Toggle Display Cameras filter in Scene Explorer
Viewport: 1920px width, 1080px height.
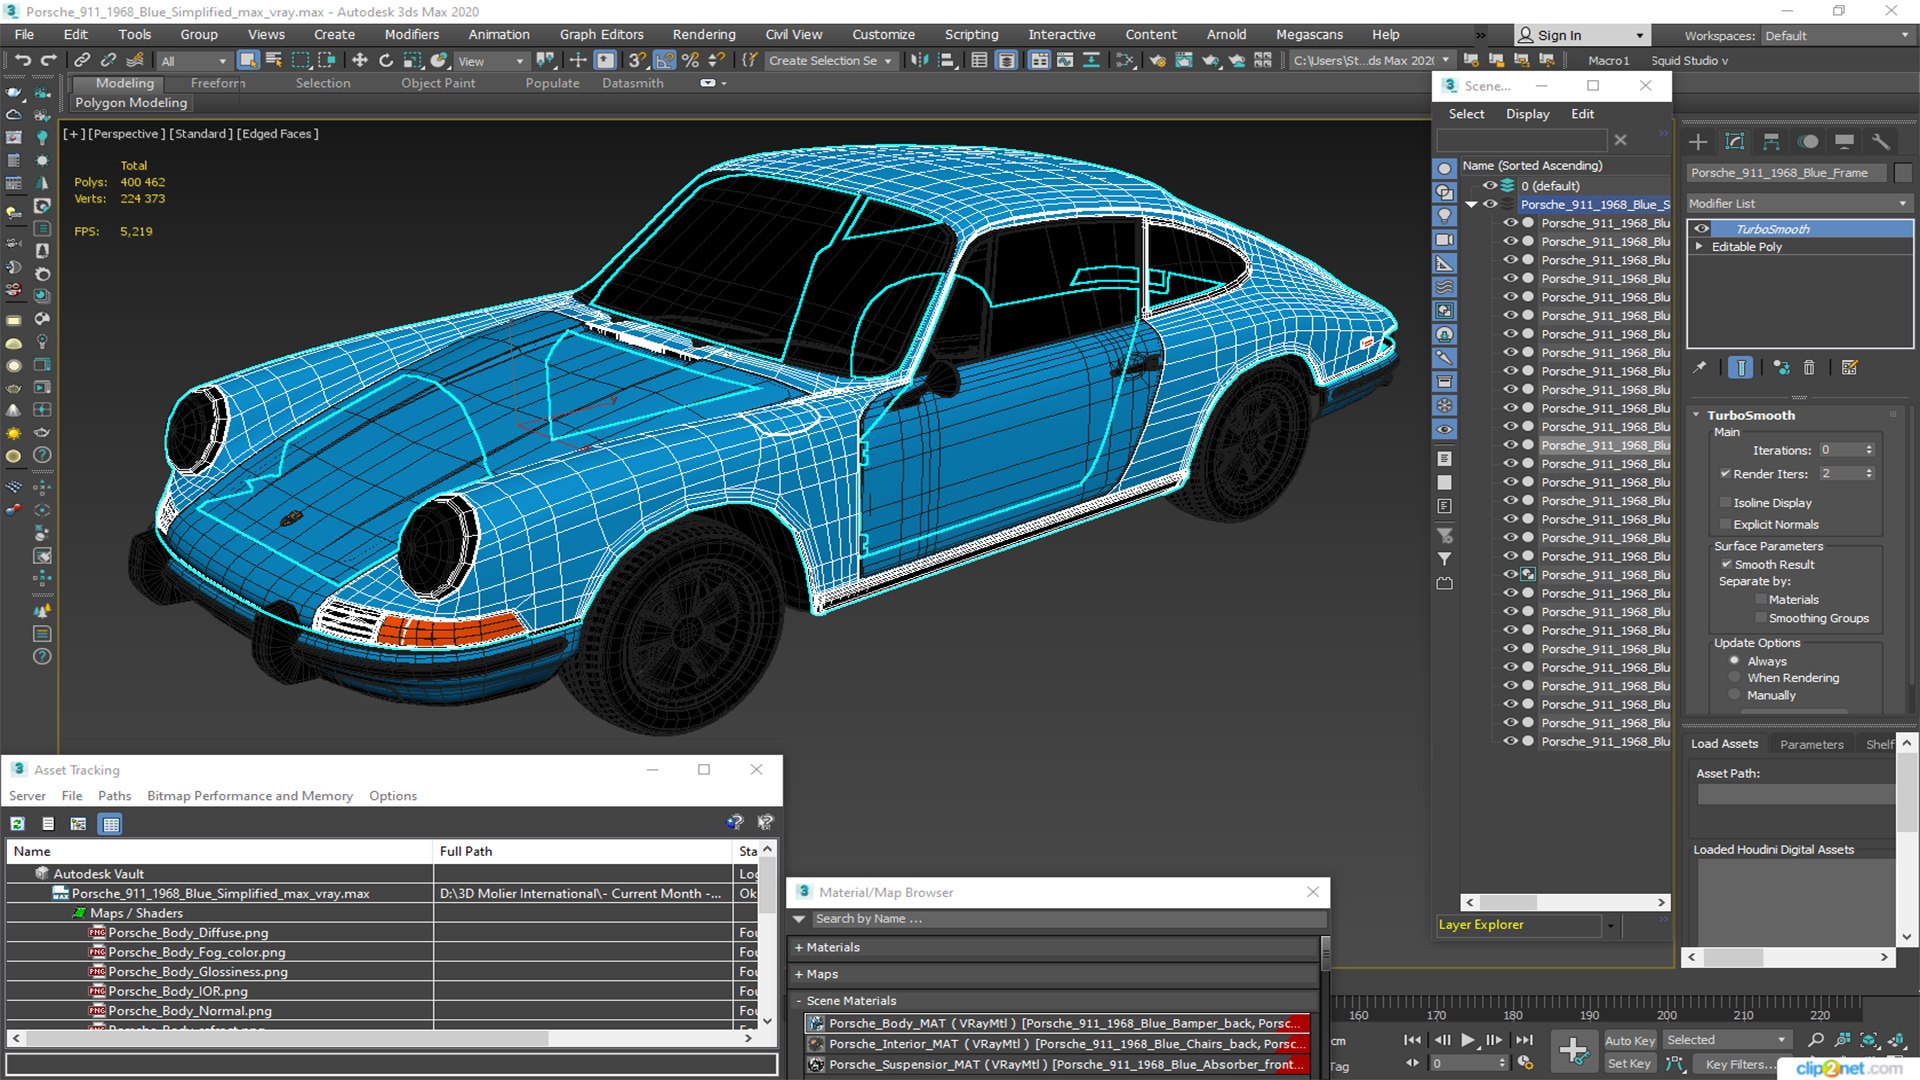(1444, 240)
